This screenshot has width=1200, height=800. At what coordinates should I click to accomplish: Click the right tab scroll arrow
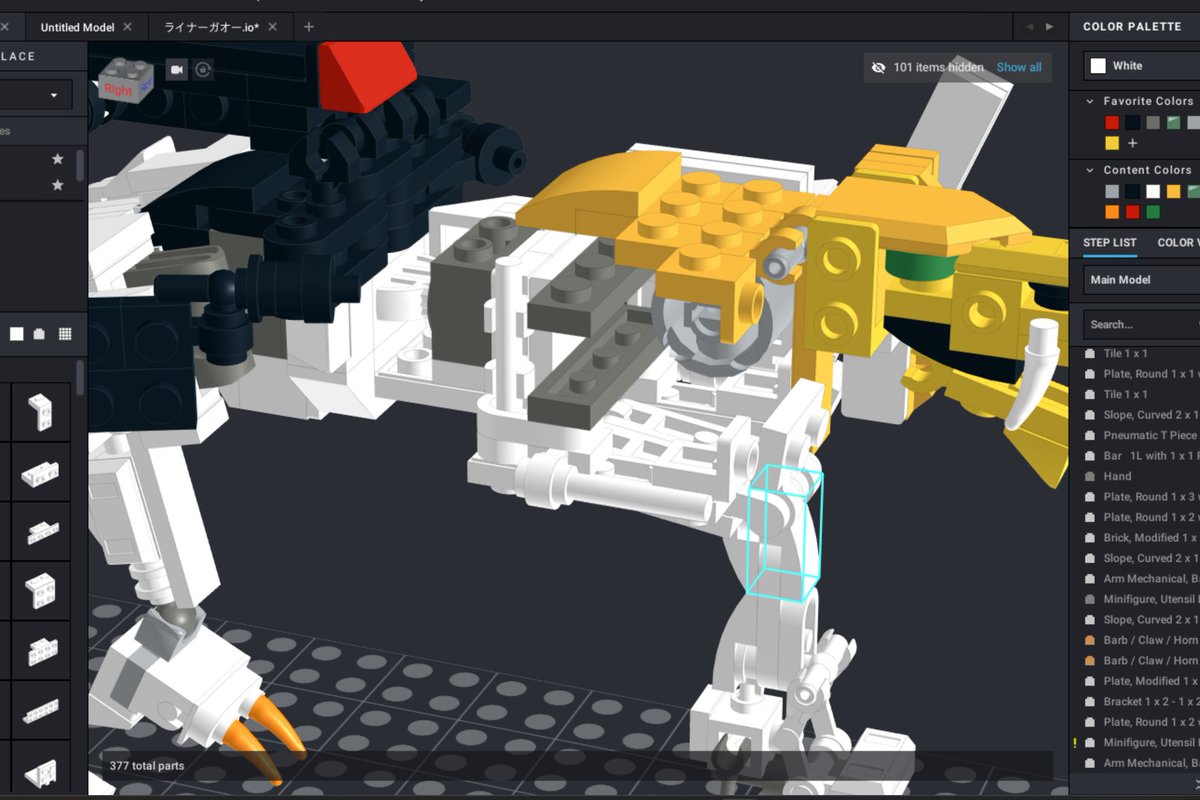click(1049, 27)
